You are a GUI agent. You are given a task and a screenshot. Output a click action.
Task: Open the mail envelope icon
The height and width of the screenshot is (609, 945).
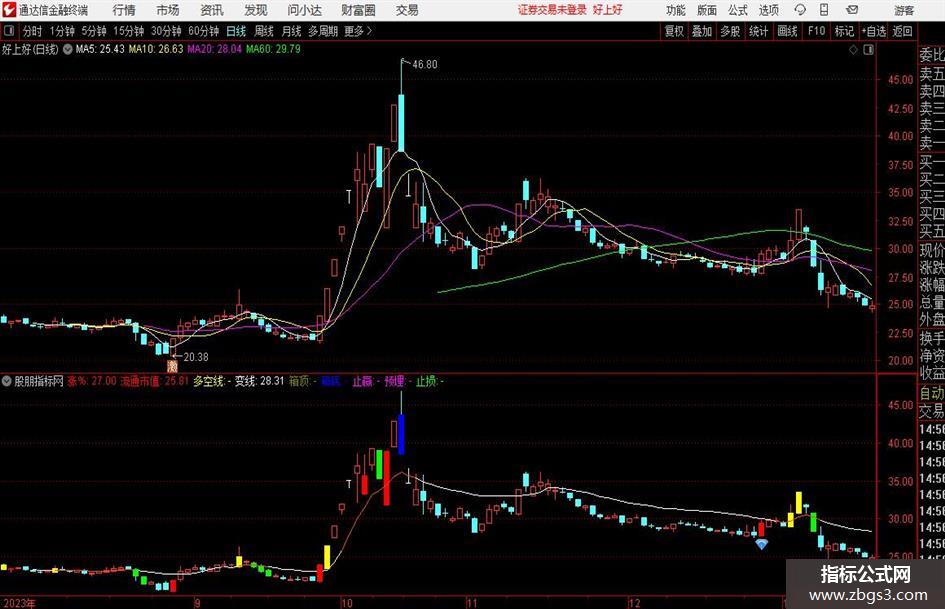tap(852, 10)
